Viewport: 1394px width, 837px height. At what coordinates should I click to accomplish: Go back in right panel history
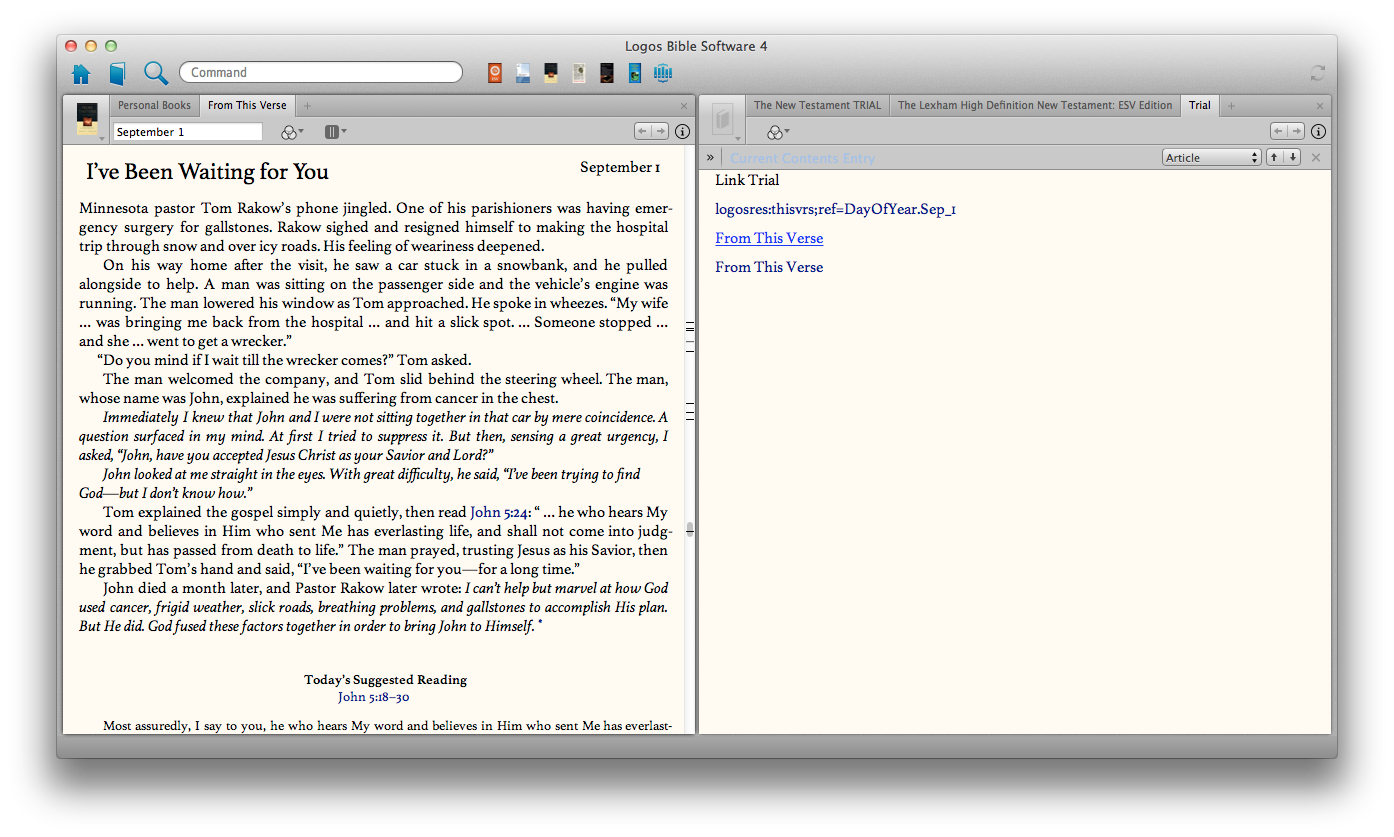coord(1279,131)
